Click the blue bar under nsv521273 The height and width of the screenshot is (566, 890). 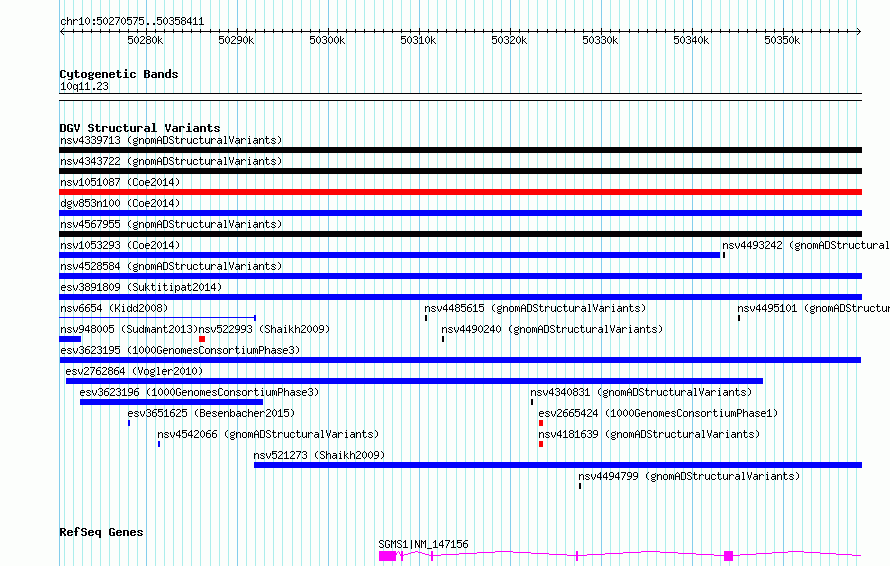tap(558, 465)
